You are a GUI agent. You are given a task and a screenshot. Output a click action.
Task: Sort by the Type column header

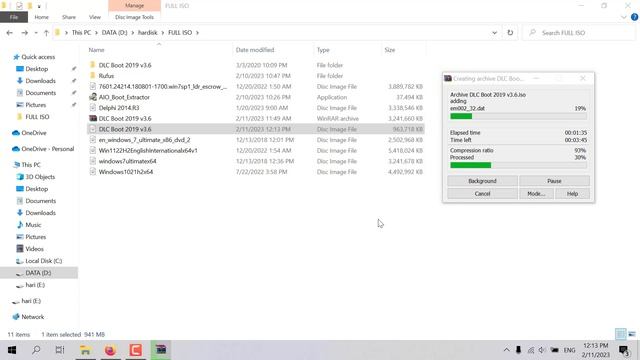point(323,50)
